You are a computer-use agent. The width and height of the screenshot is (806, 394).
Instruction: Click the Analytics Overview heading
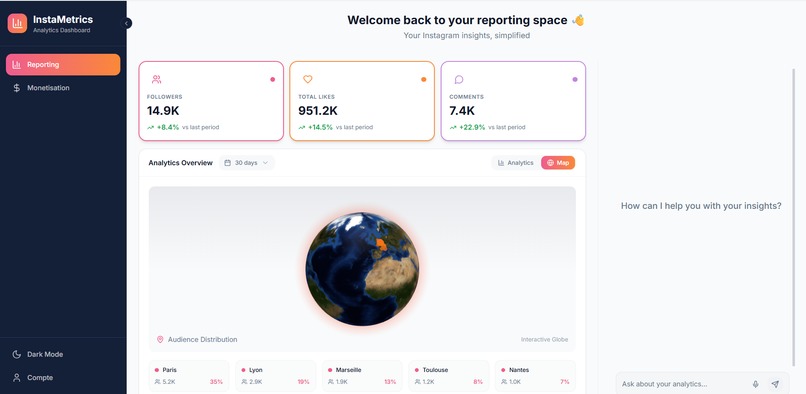(180, 163)
